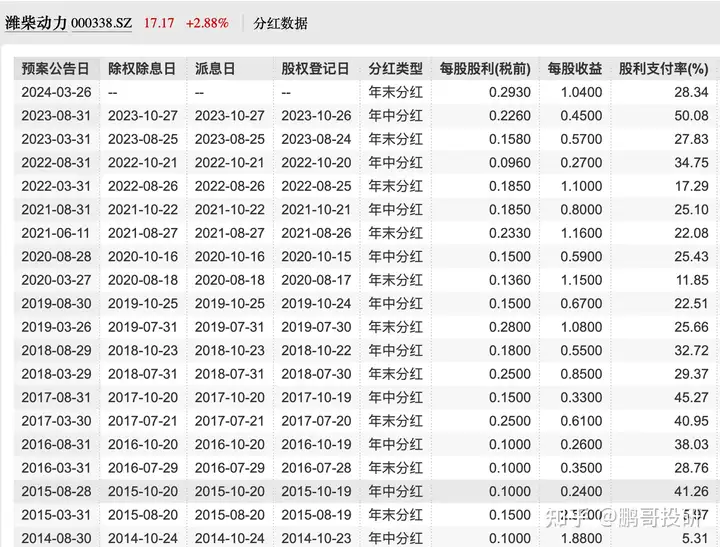The height and width of the screenshot is (547, 720).
Task: Click ex-dividend date 2023-08-25
Action: click(x=143, y=139)
